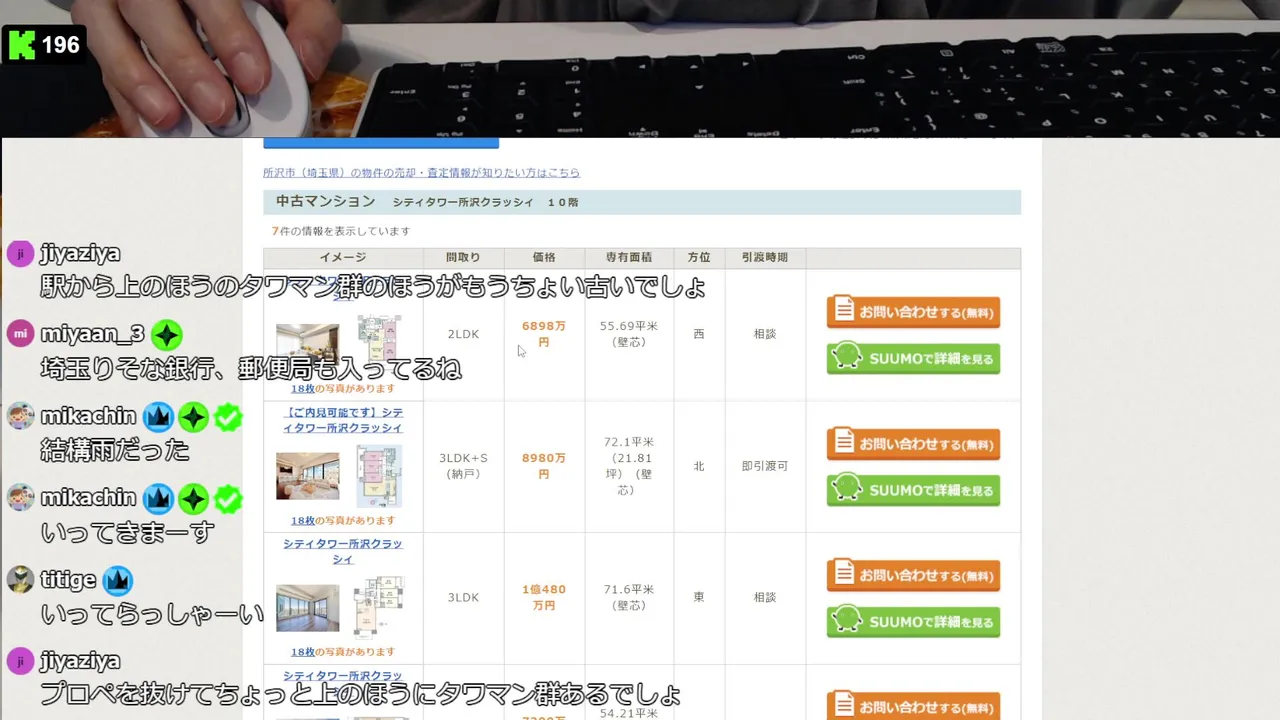Viewport: 1280px width, 720px height.
Task: Click the titige username in chat
Action: [x=68, y=580]
